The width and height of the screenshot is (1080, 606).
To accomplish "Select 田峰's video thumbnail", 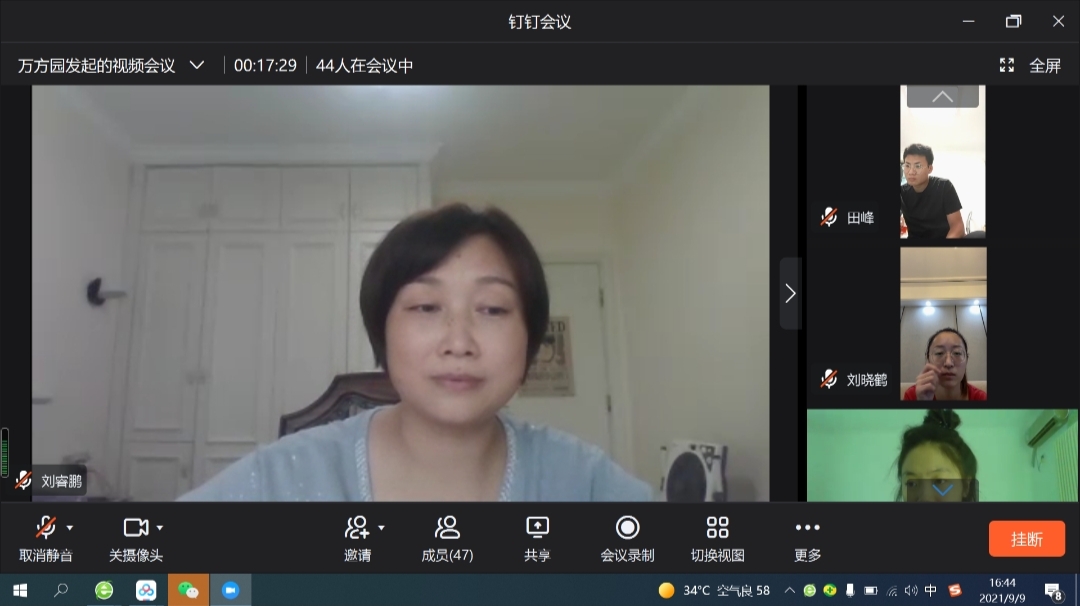I will click(x=942, y=162).
